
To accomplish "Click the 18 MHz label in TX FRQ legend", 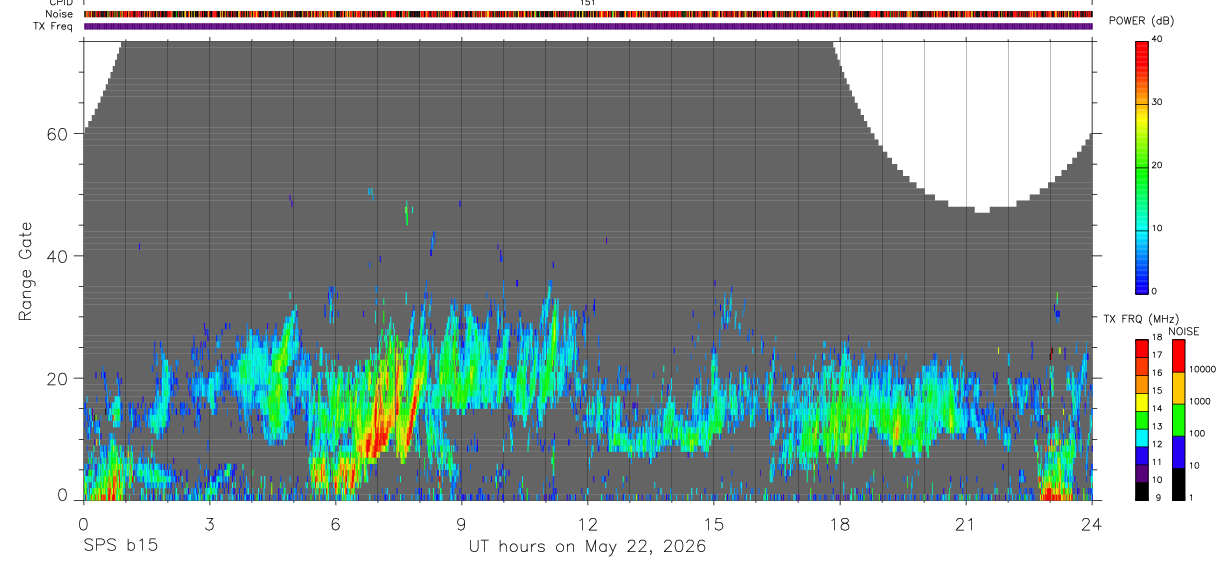I will 1157,337.
